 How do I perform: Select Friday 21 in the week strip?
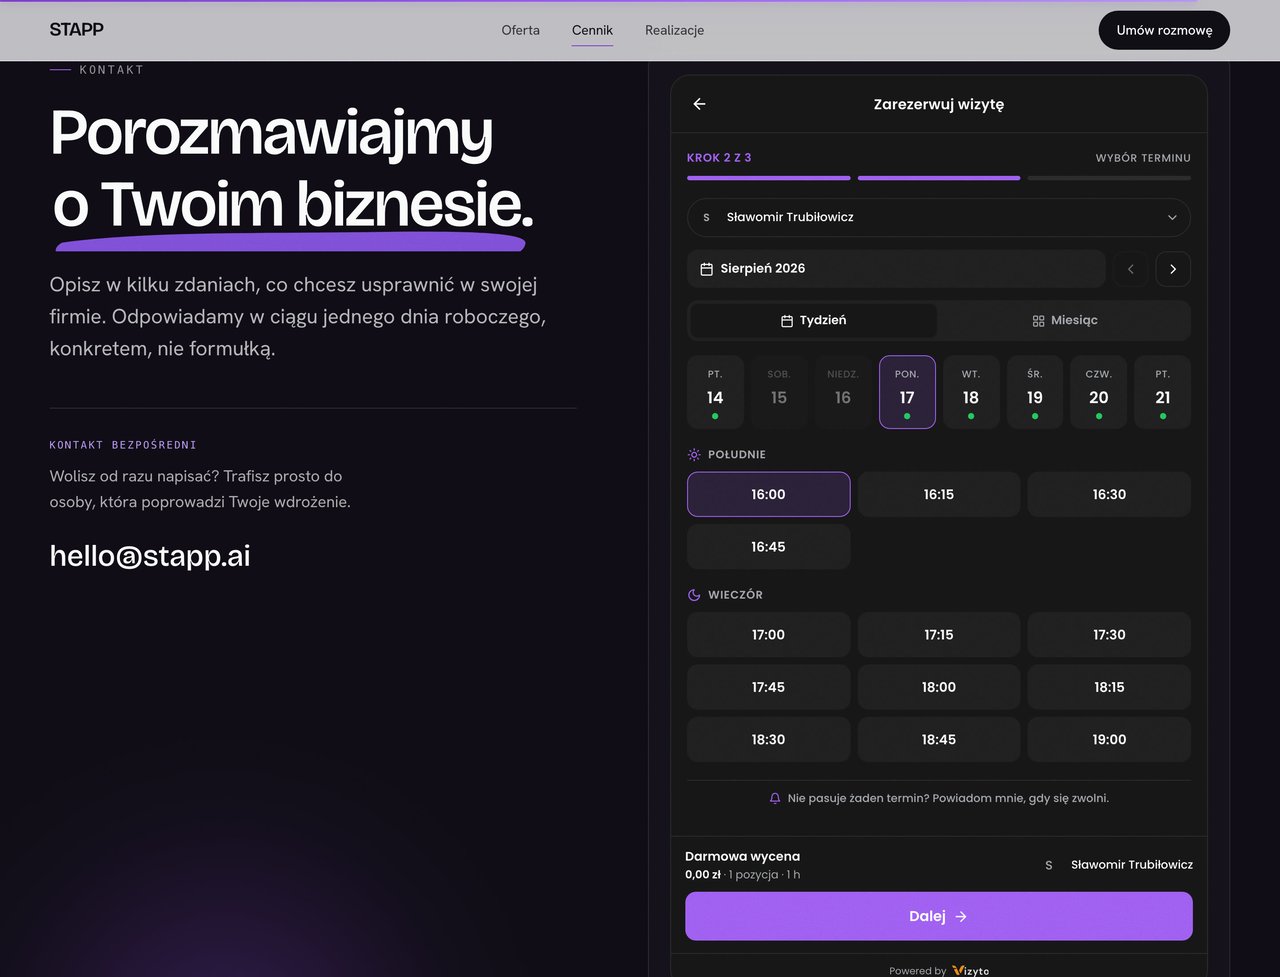click(1163, 392)
